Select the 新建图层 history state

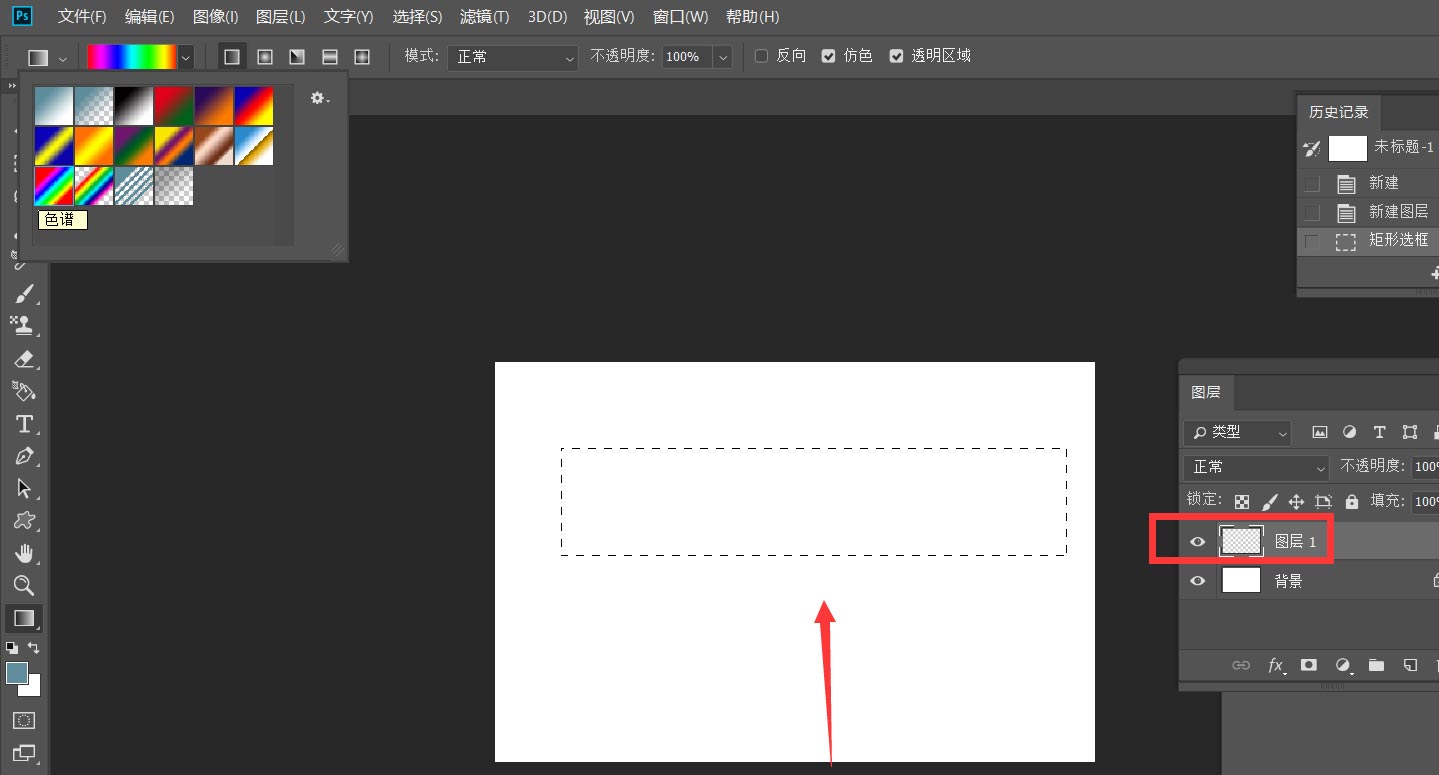(x=1368, y=212)
